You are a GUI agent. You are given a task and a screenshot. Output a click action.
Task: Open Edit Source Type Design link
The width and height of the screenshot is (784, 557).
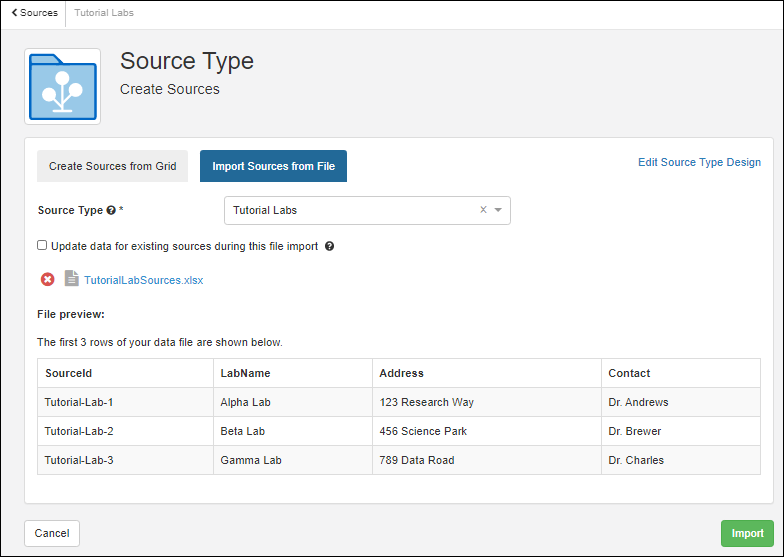699,162
